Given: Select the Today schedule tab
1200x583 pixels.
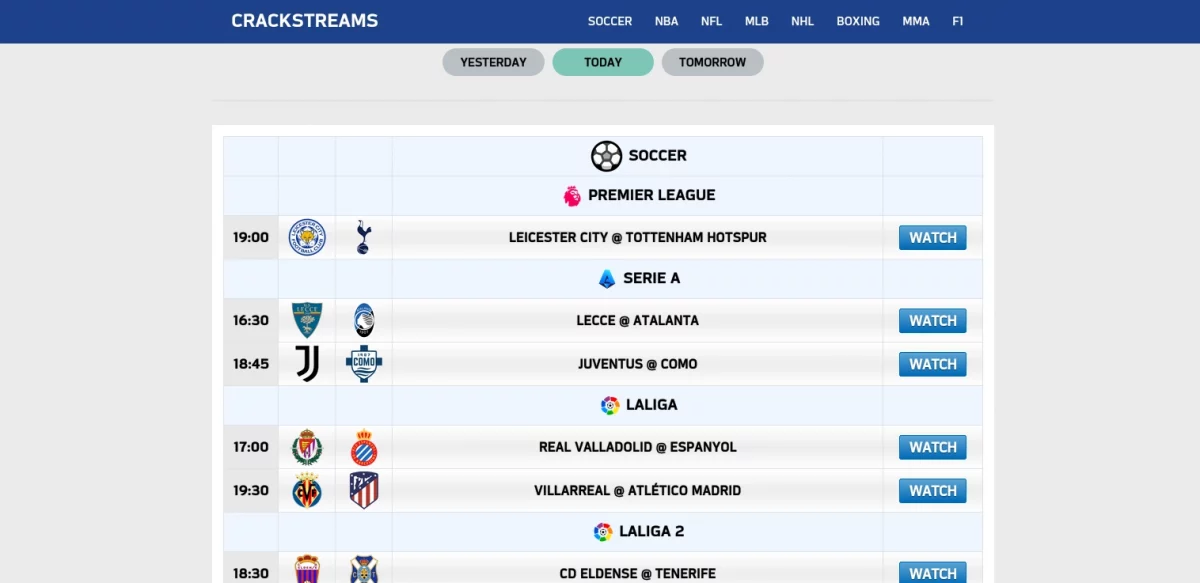Looking at the screenshot, I should coord(603,62).
